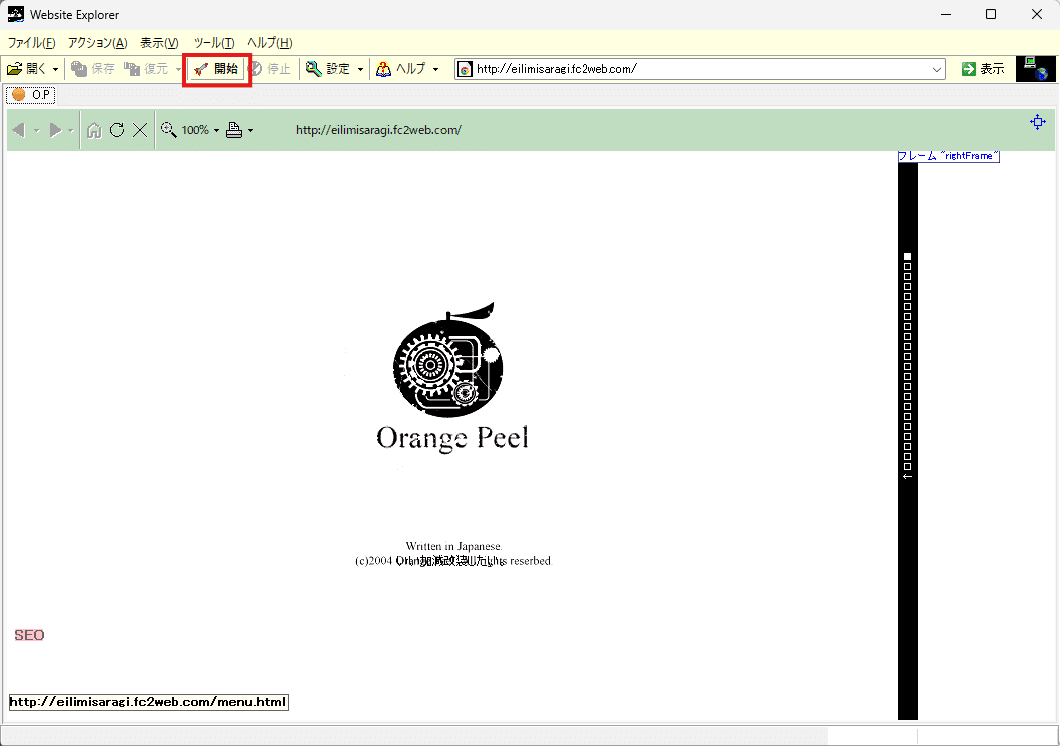Expand the 設定 dropdown arrow
Image resolution: width=1060 pixels, height=746 pixels.
(360, 69)
